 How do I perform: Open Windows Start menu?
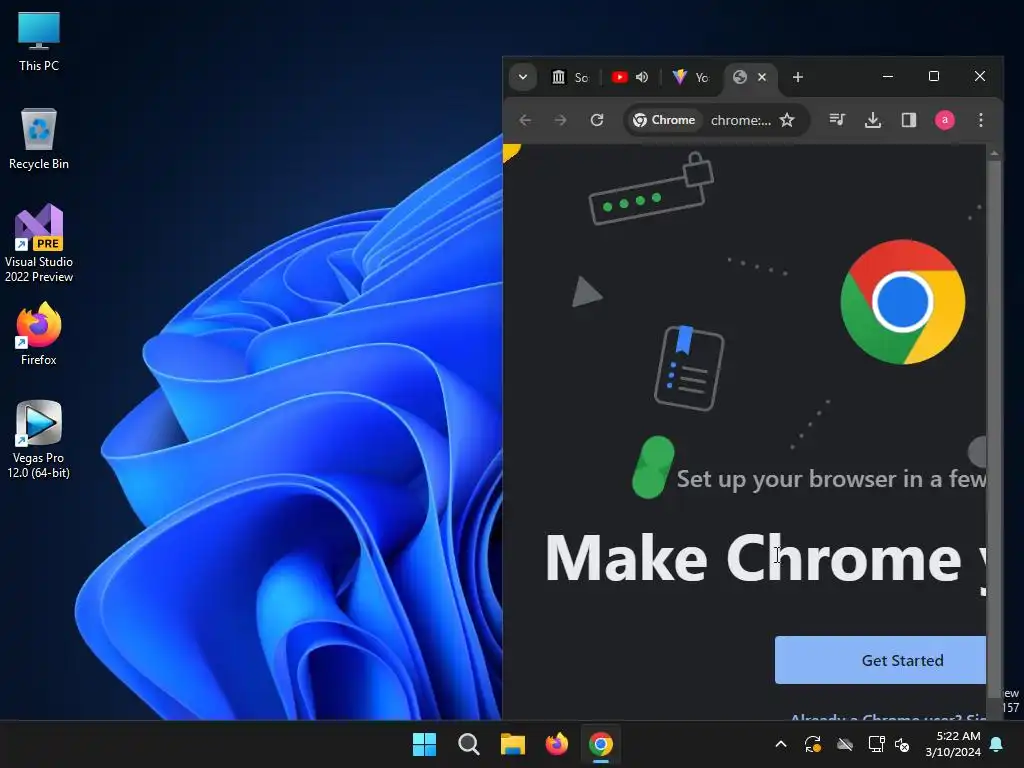424,744
